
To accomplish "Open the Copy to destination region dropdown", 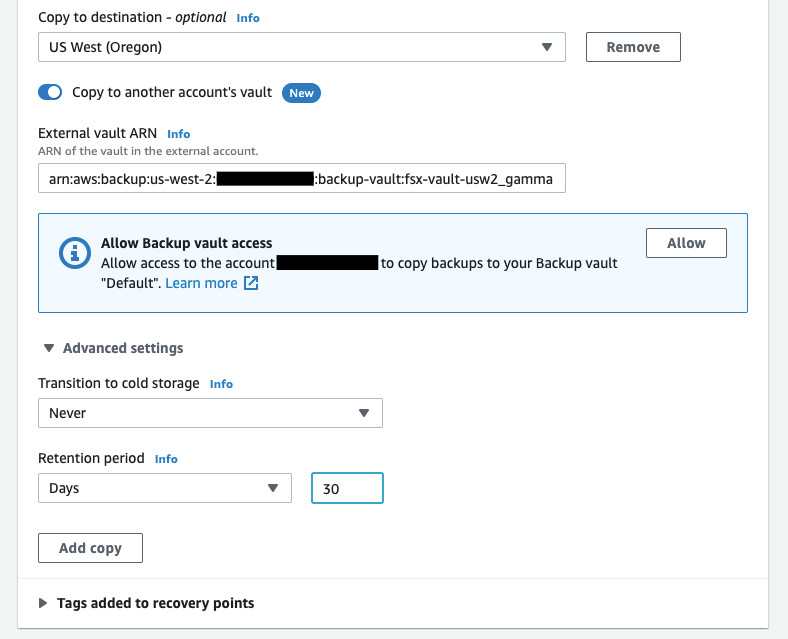I will tap(302, 47).
